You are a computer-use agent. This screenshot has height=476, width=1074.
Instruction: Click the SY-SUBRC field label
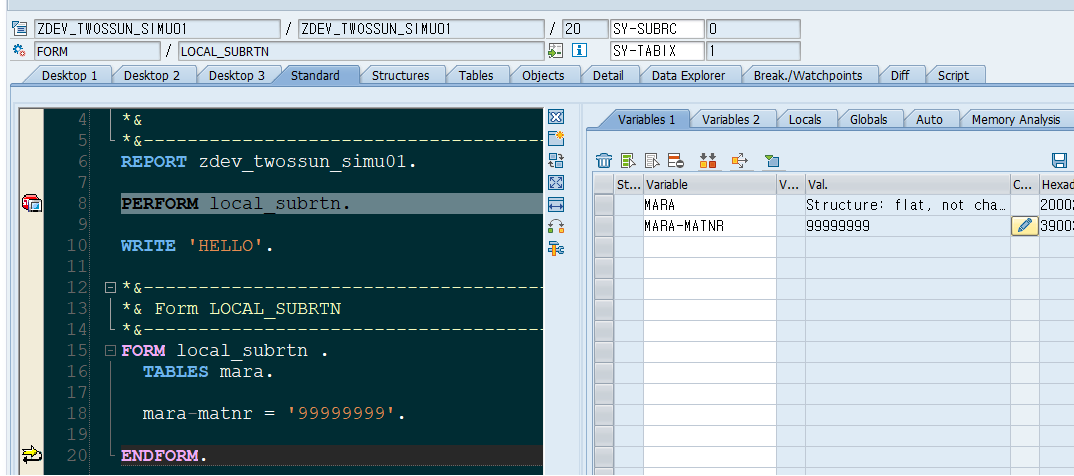(x=657, y=29)
